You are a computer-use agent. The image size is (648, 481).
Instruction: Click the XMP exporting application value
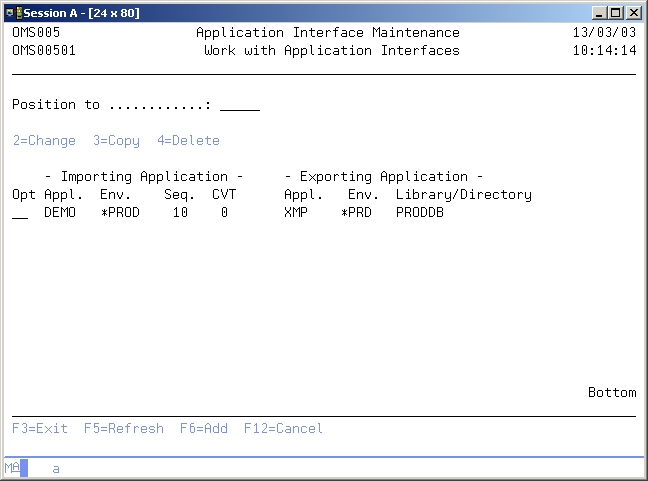coord(296,213)
